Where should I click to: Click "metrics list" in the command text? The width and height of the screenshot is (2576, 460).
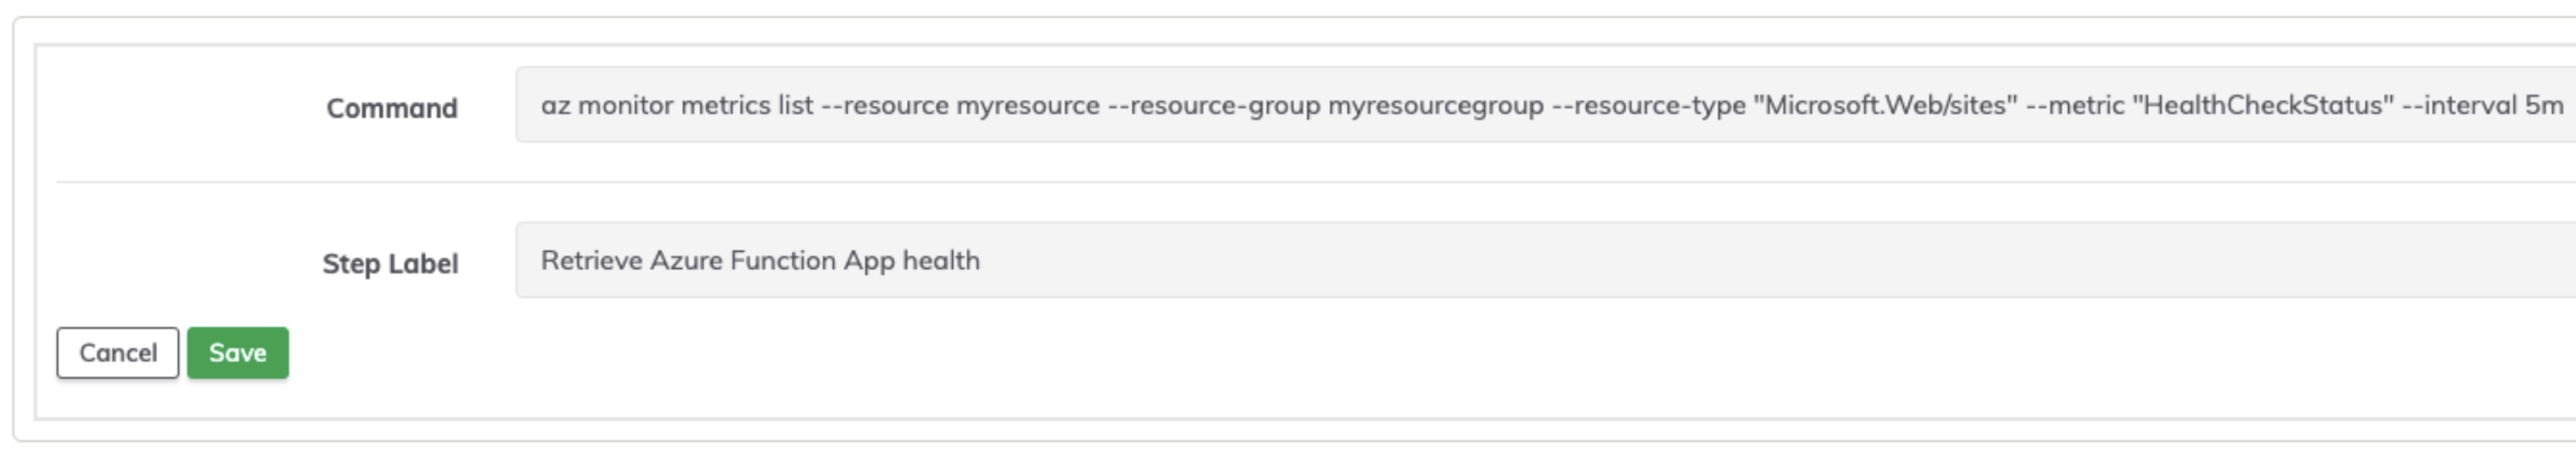(x=747, y=105)
